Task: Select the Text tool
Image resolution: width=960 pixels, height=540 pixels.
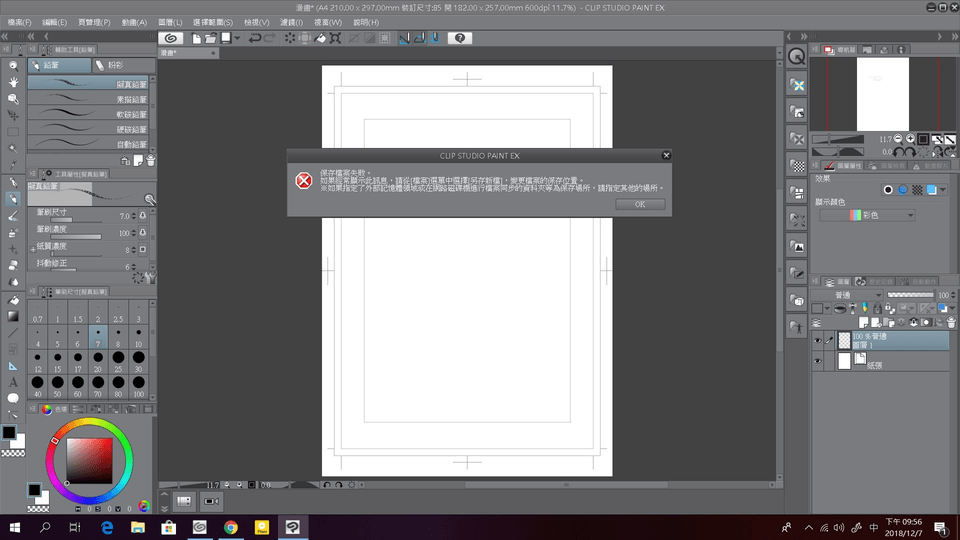Action: 13,382
